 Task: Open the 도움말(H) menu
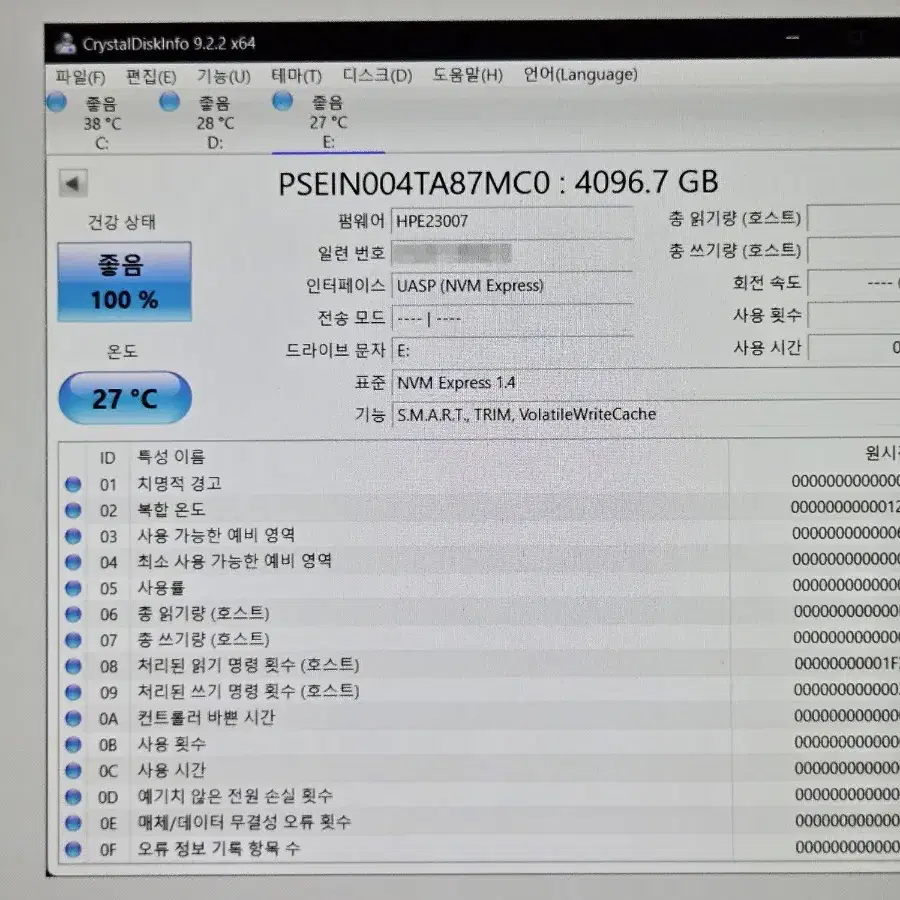pos(468,75)
